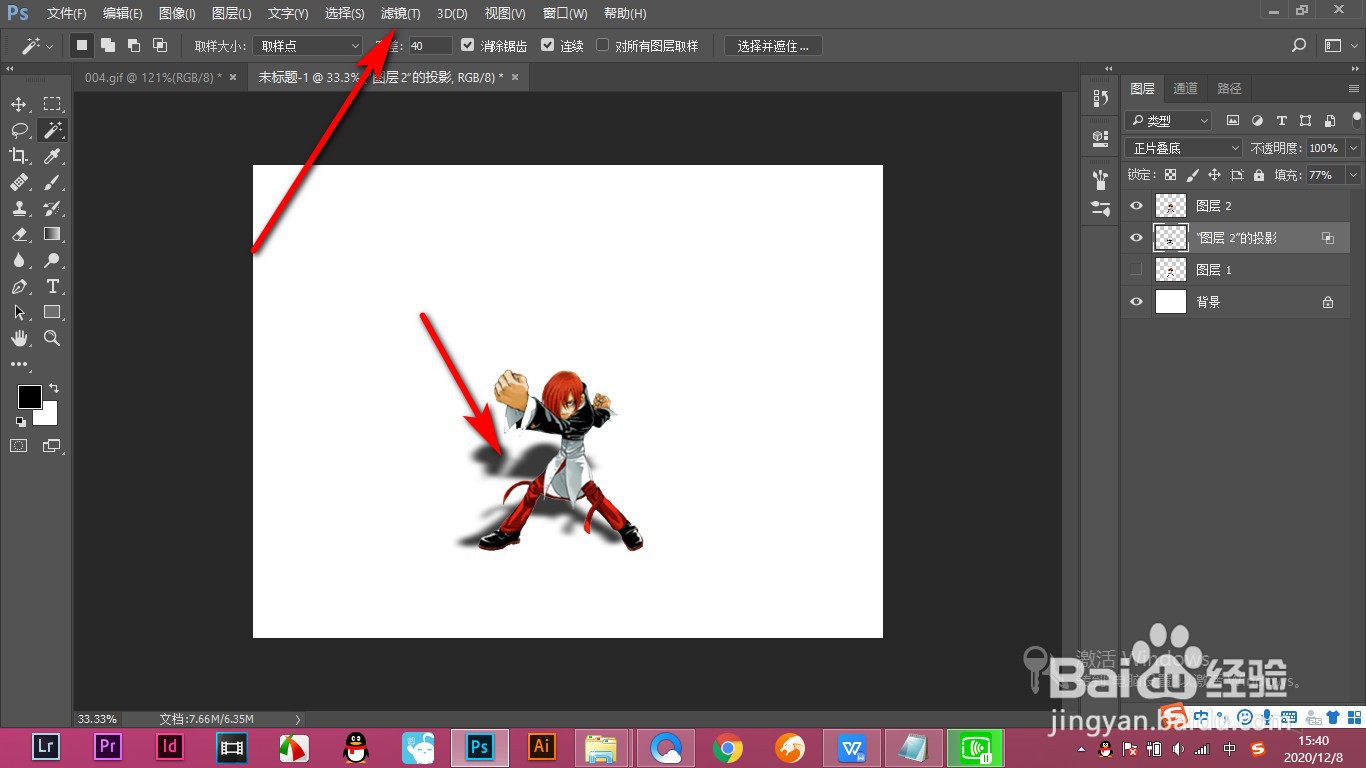Uncheck the 连续 contiguous checkbox

pyautogui.click(x=547, y=45)
